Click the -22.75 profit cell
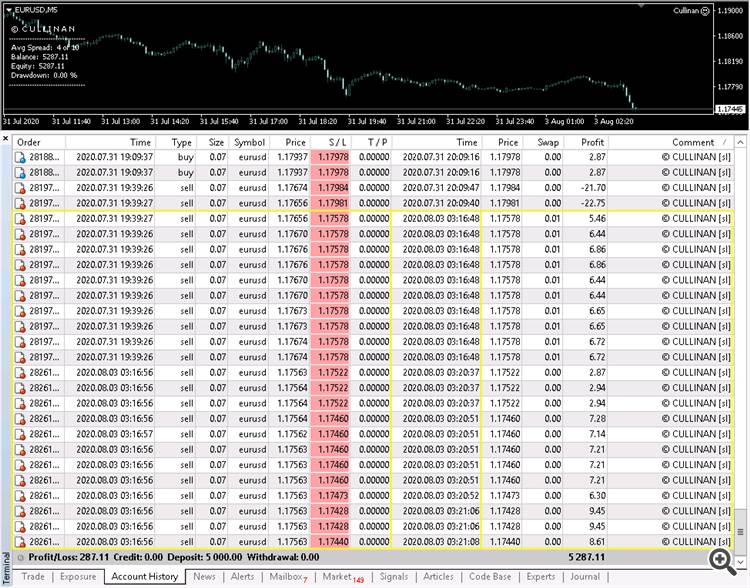This screenshot has width=750, height=588. pos(593,203)
